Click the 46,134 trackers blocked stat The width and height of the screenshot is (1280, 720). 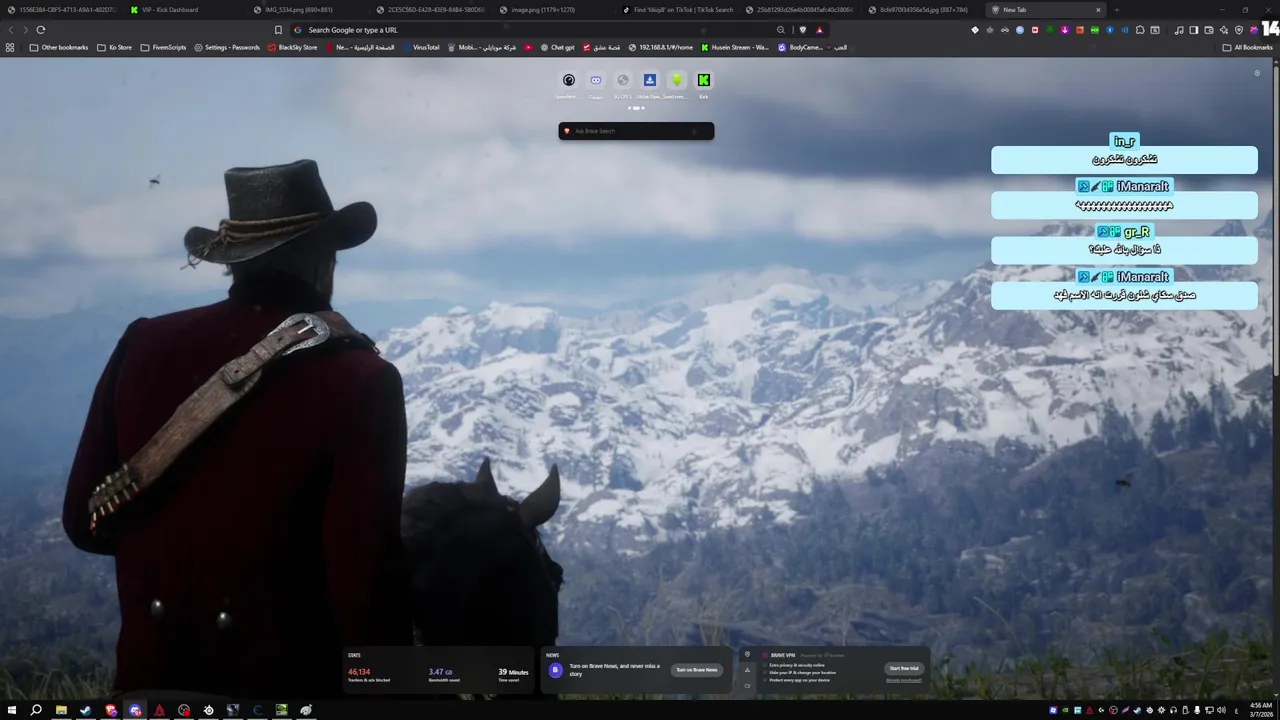(x=368, y=675)
